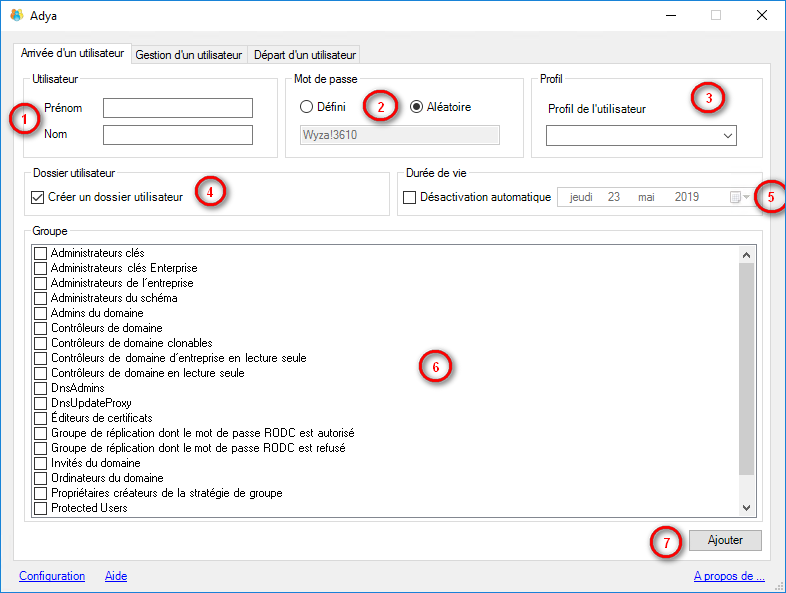Check the Admins du domaine group
The image size is (786, 593).
[41, 313]
